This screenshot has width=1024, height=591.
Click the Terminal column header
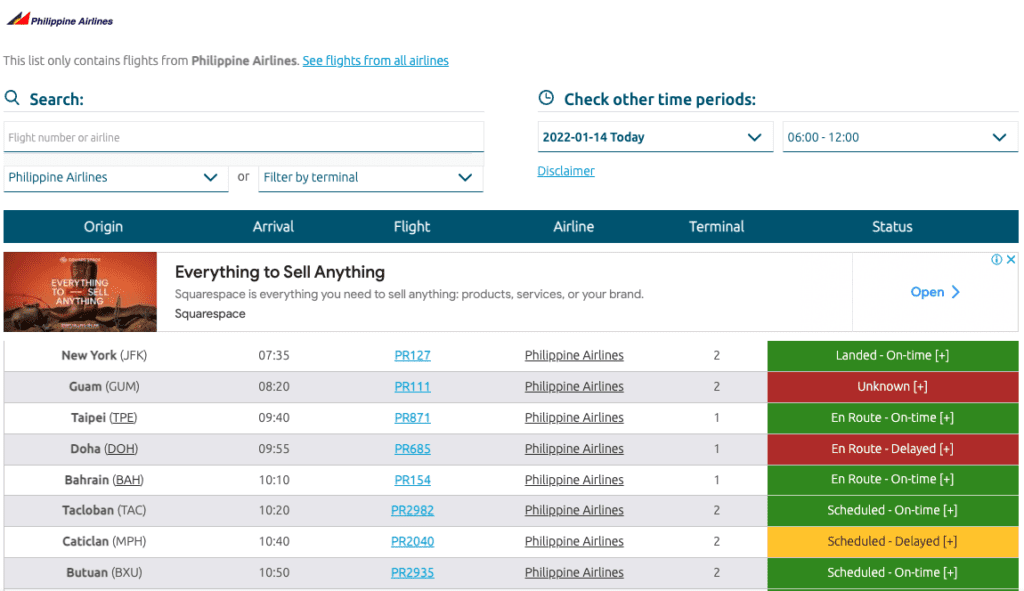(716, 227)
